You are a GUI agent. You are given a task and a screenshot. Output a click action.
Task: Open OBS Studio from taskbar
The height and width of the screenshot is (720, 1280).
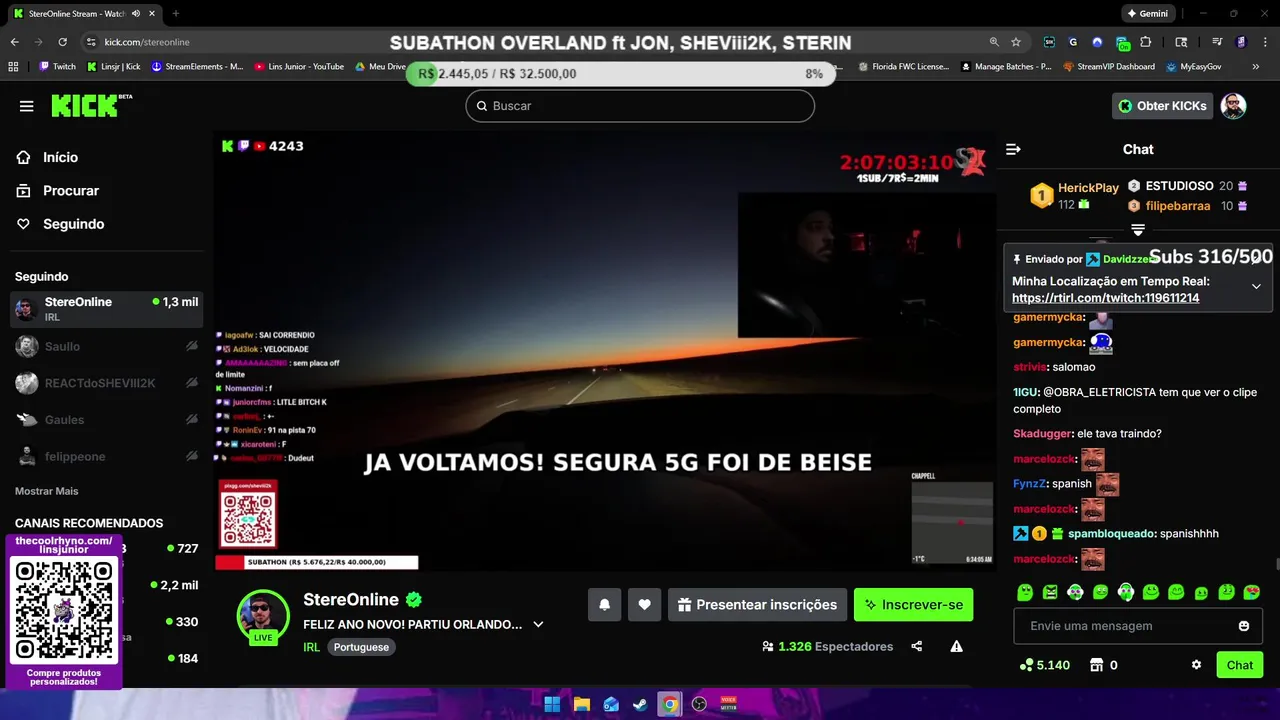click(699, 704)
